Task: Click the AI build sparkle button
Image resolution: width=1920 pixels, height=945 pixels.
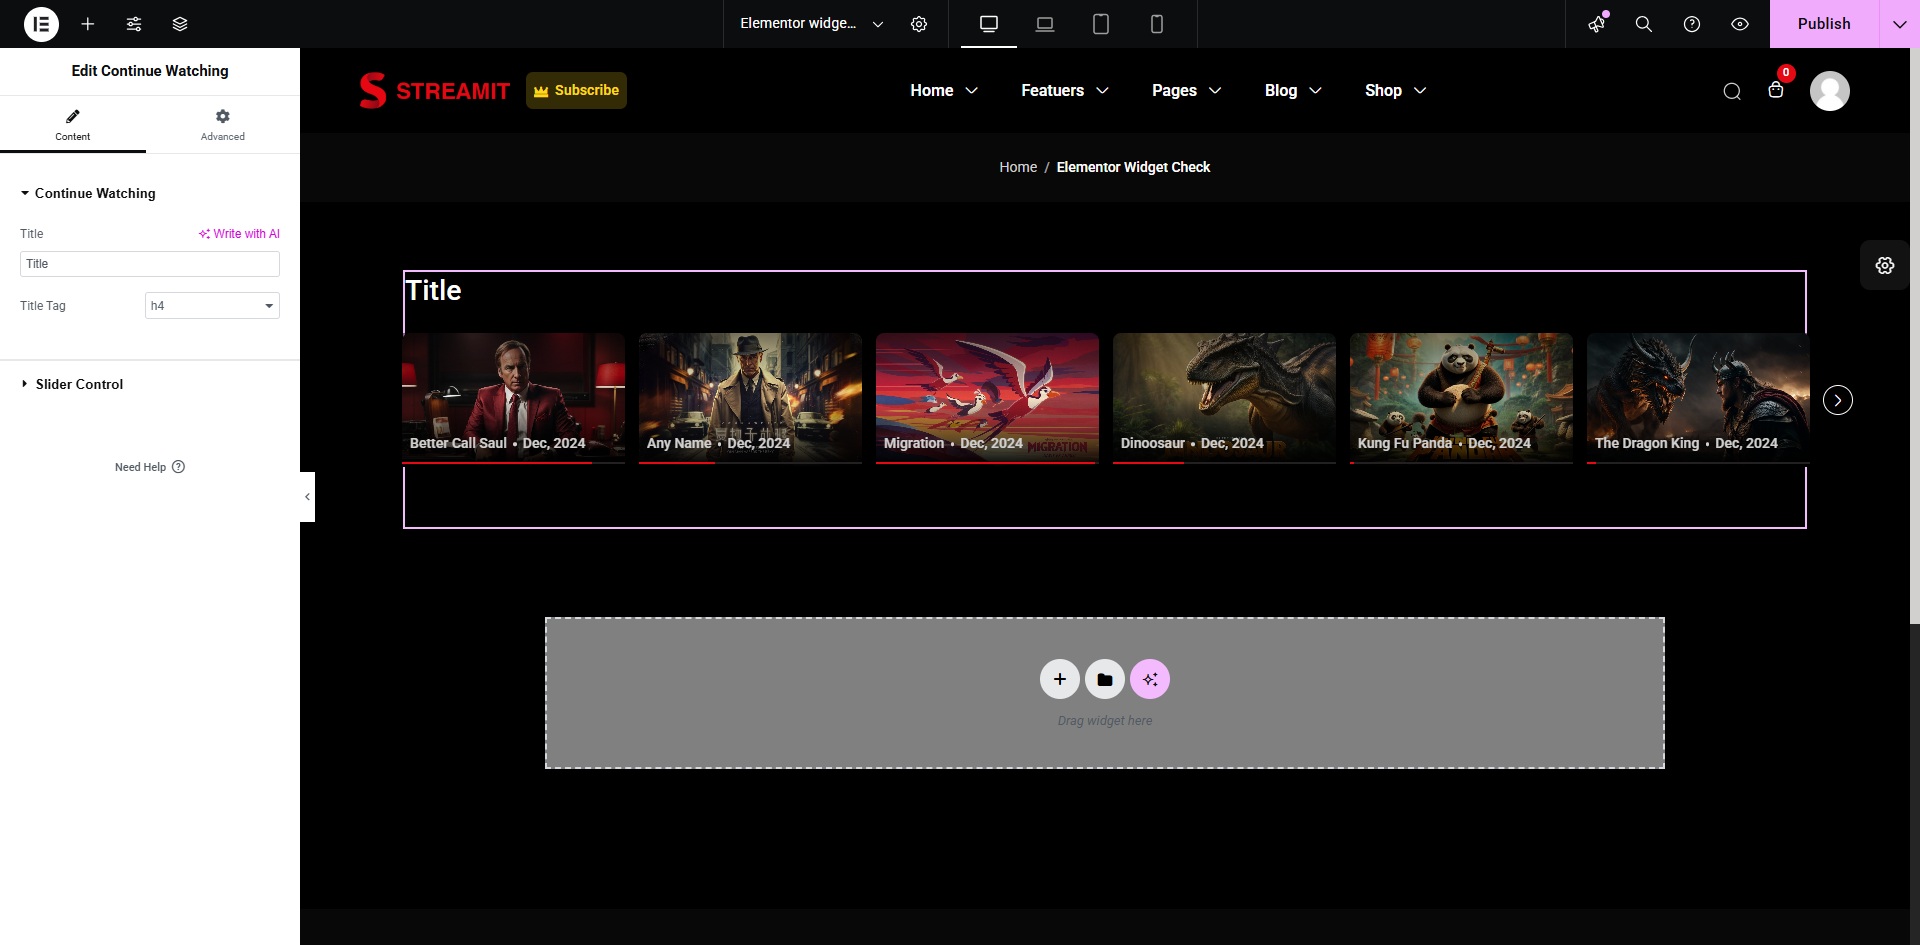Action: coord(1150,679)
